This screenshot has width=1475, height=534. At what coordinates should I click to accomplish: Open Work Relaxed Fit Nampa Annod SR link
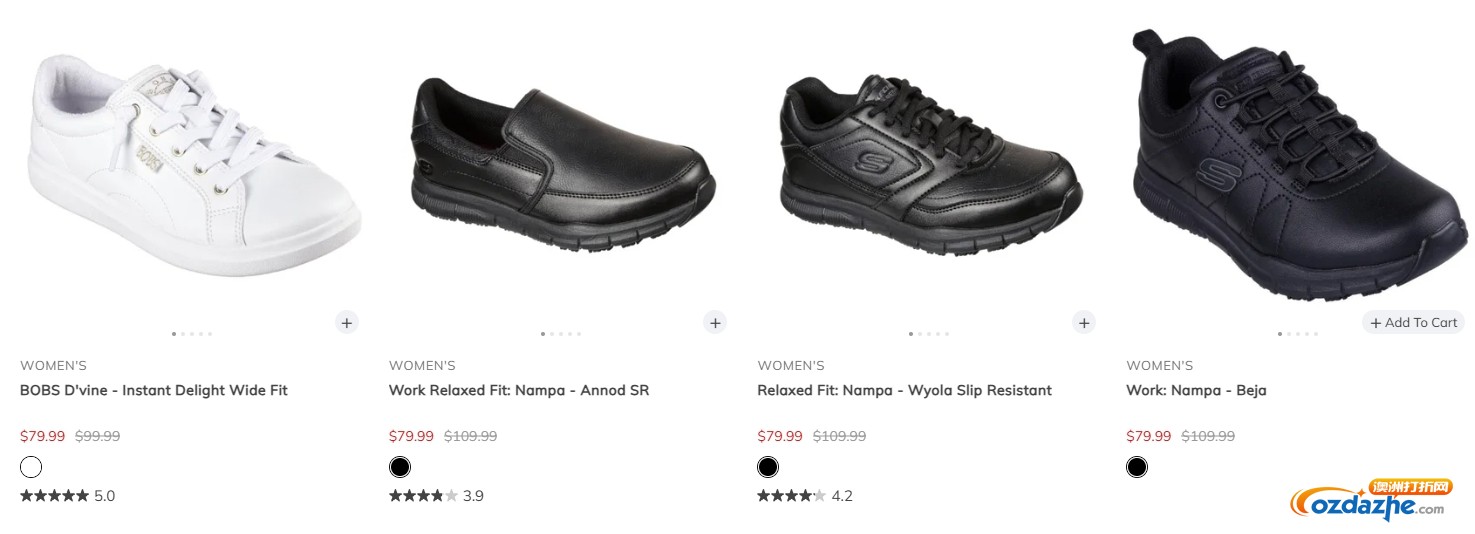point(519,390)
